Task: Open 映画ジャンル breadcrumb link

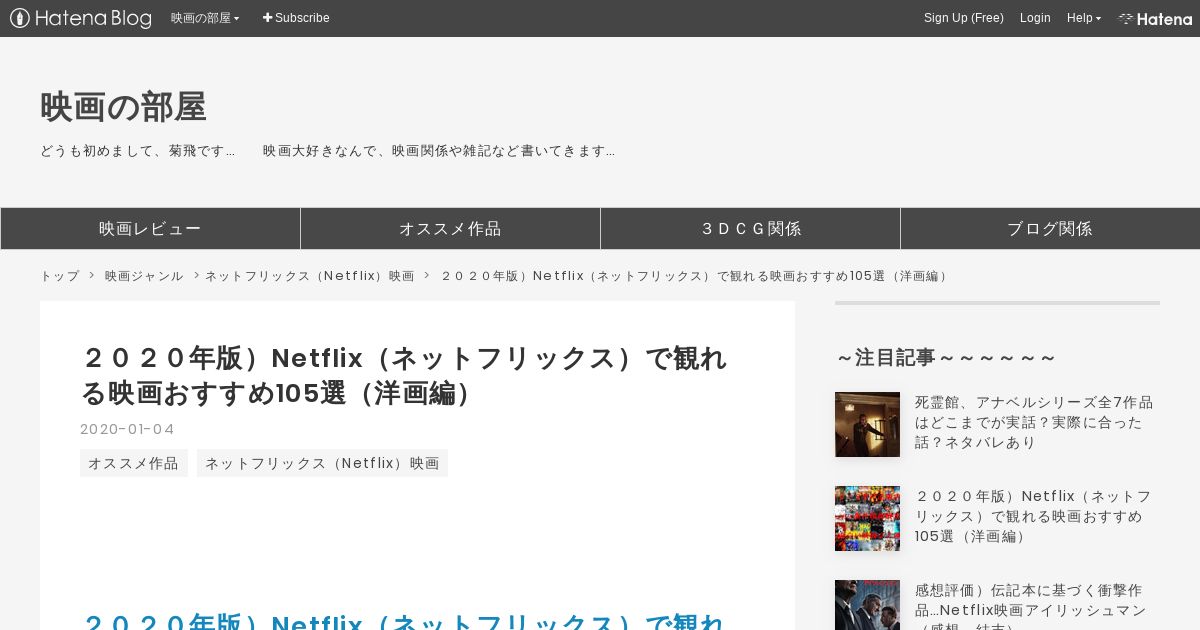Action: [144, 276]
